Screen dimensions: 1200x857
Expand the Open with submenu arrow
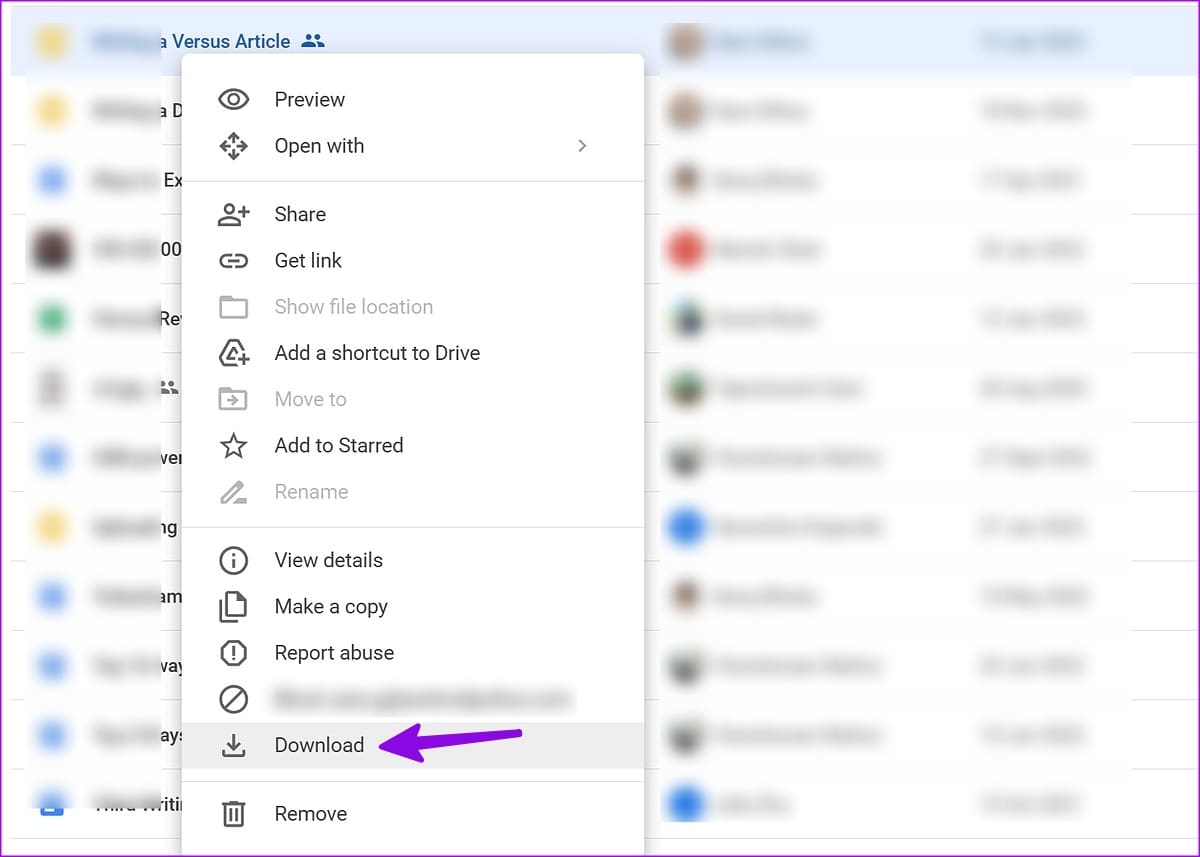582,146
